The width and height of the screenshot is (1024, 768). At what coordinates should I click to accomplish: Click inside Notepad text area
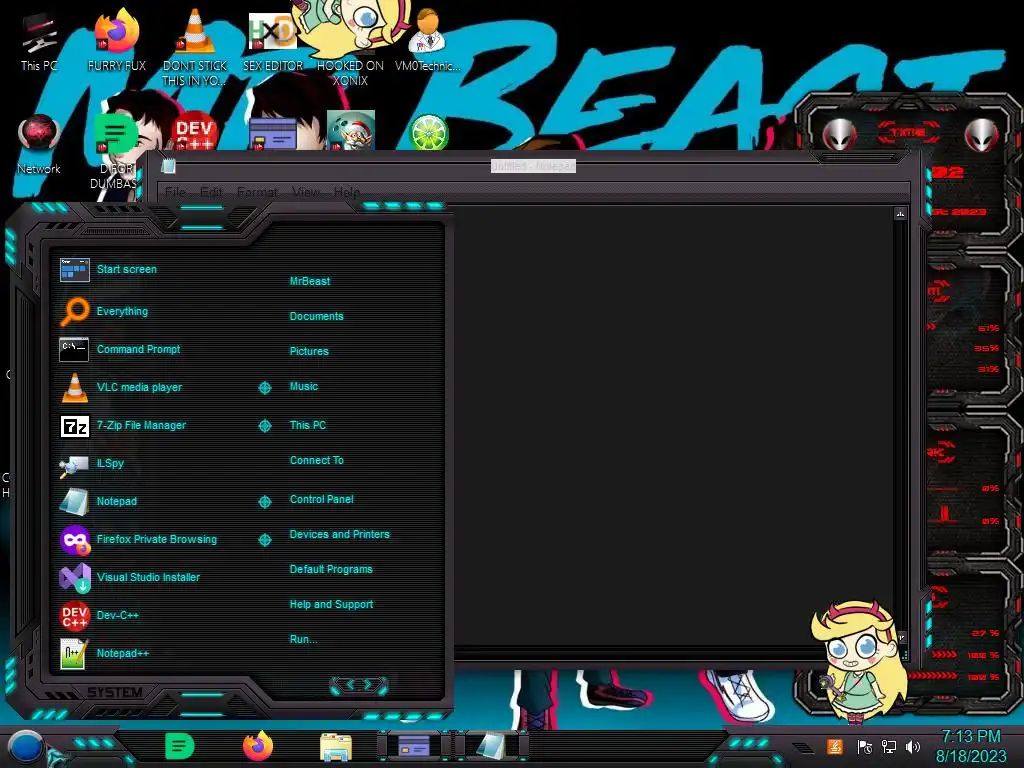click(673, 424)
